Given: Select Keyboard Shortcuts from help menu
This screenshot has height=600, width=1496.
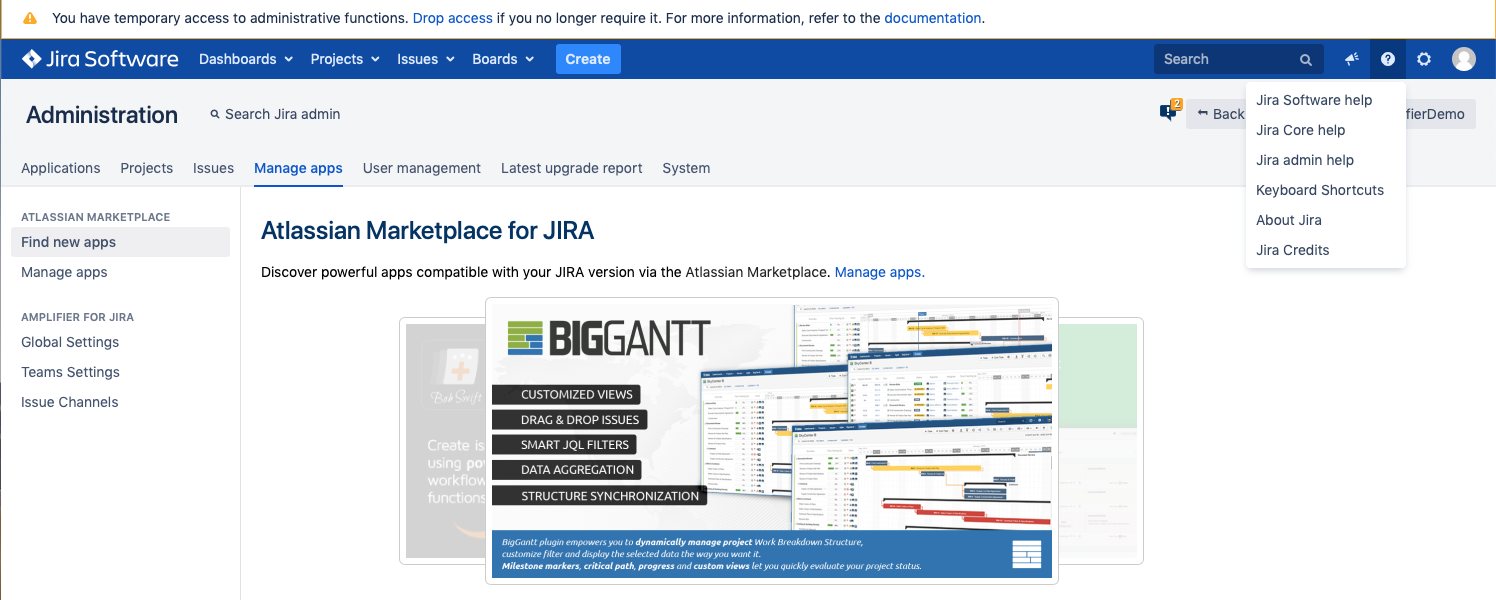Looking at the screenshot, I should point(1320,190).
